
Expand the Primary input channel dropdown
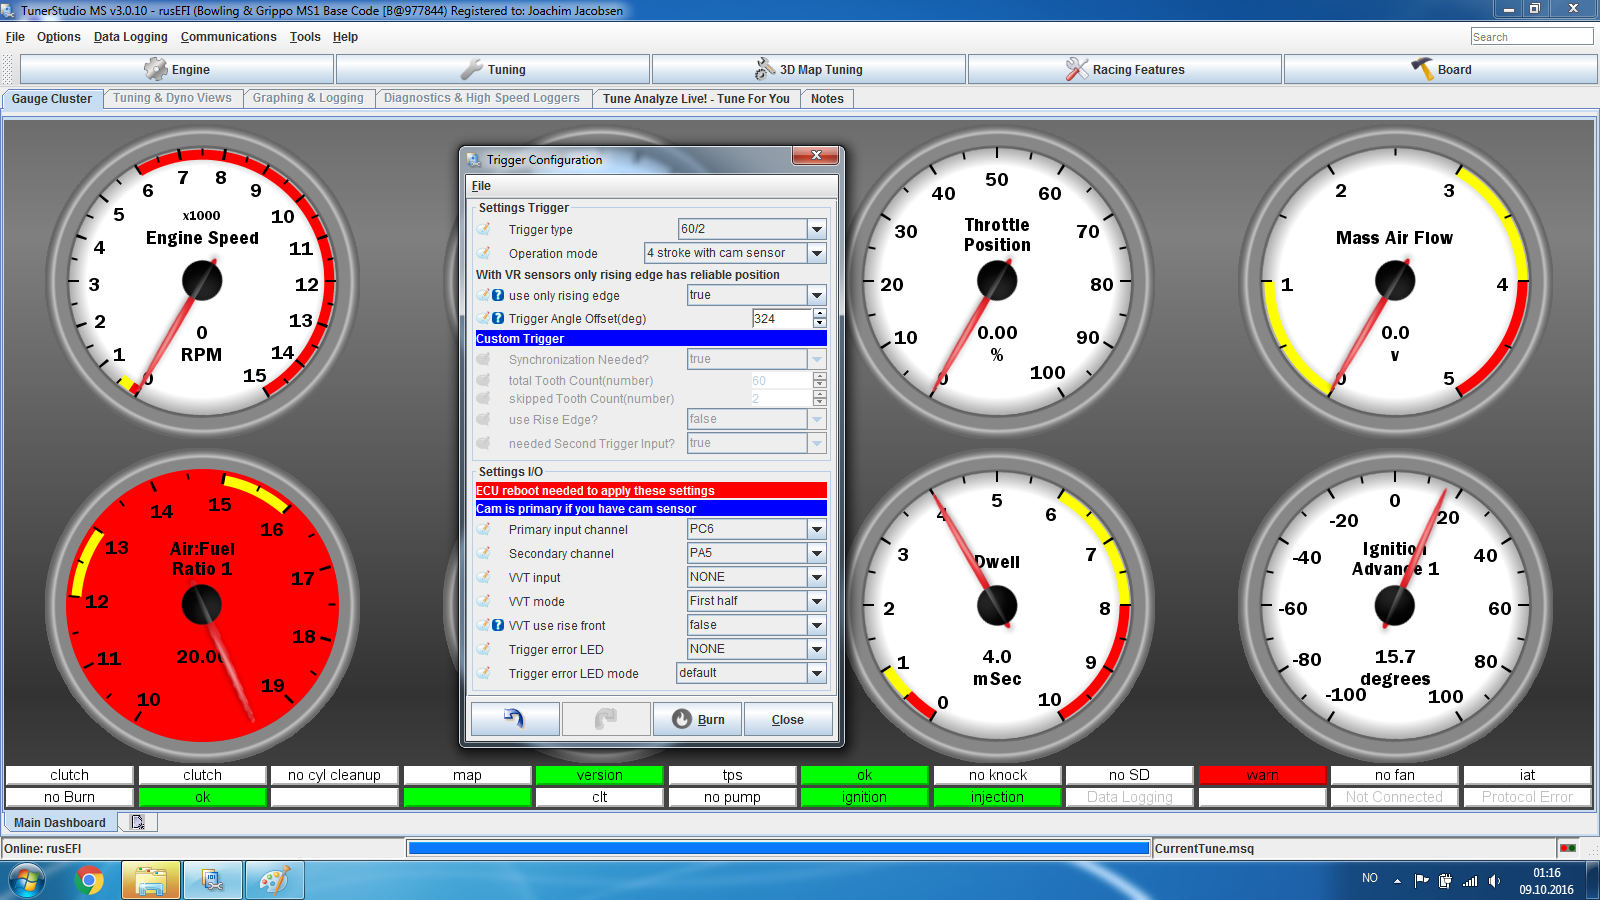point(817,529)
